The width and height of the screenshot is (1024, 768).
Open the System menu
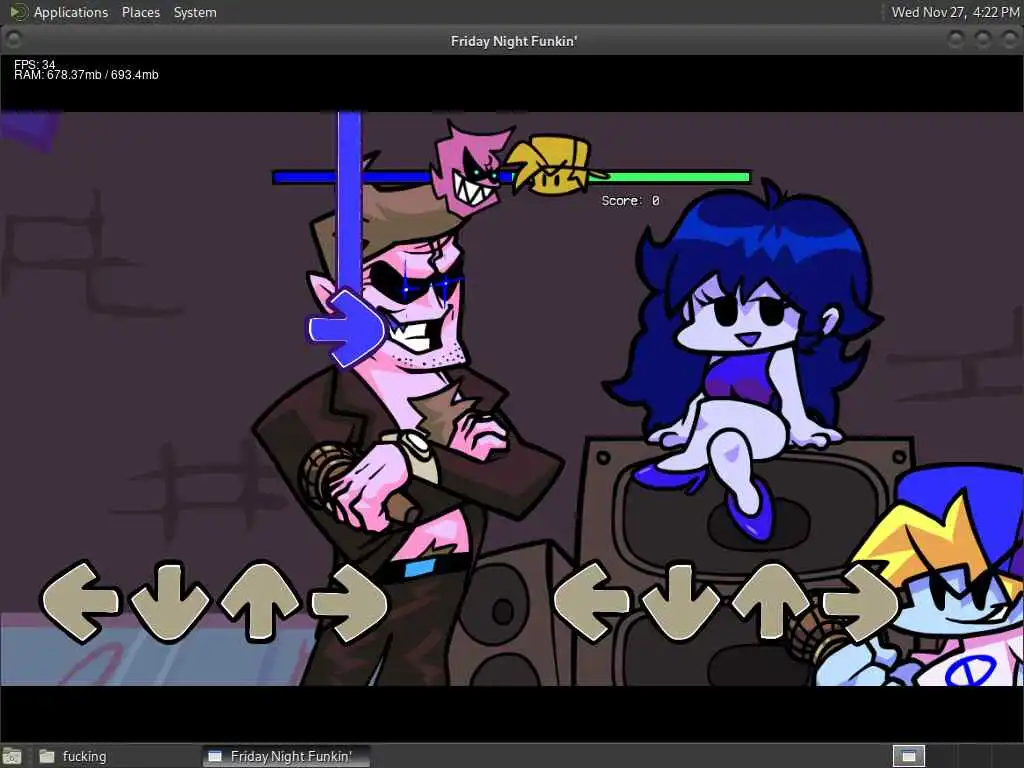[195, 12]
